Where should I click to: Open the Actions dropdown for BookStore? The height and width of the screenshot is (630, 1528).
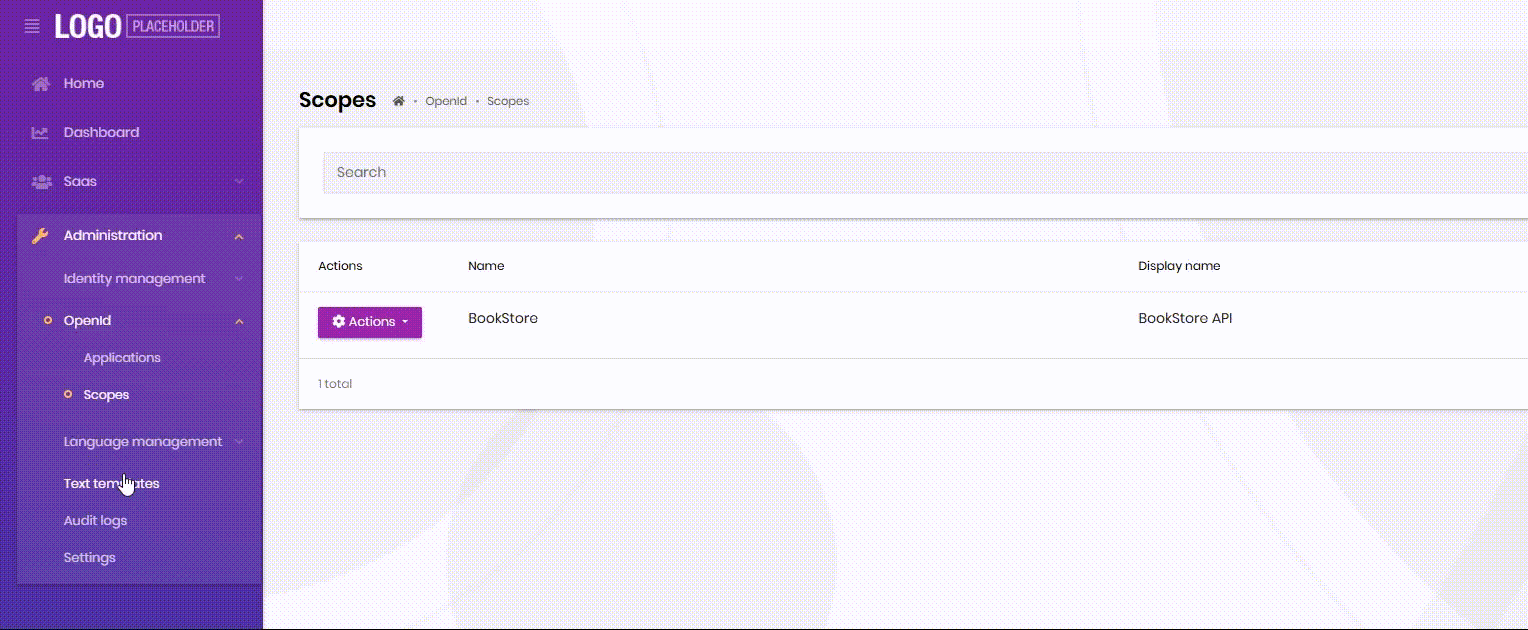point(370,322)
